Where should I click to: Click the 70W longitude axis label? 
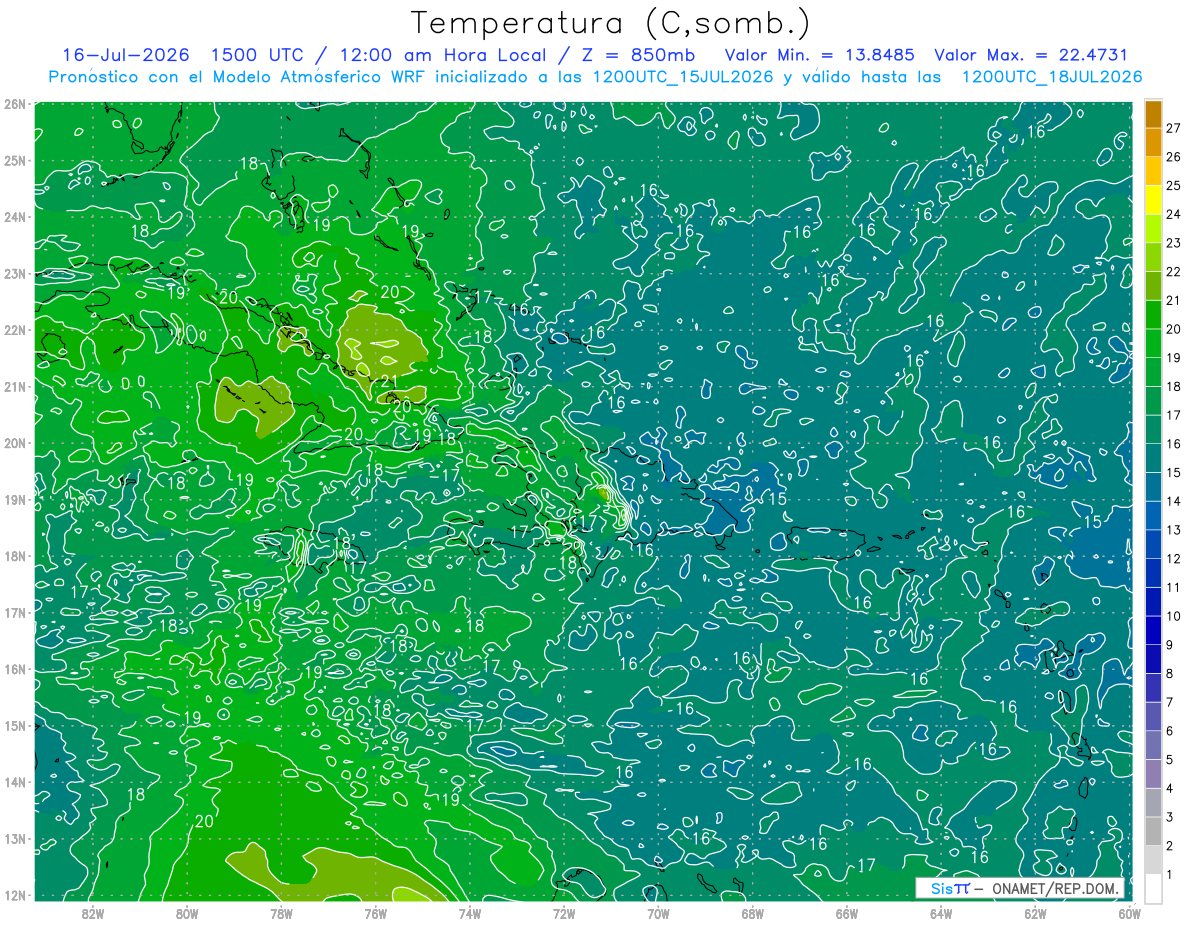658,913
